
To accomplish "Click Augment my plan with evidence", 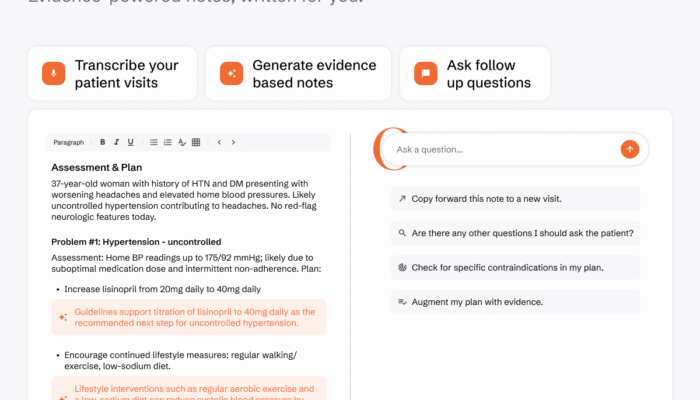I will tap(515, 302).
